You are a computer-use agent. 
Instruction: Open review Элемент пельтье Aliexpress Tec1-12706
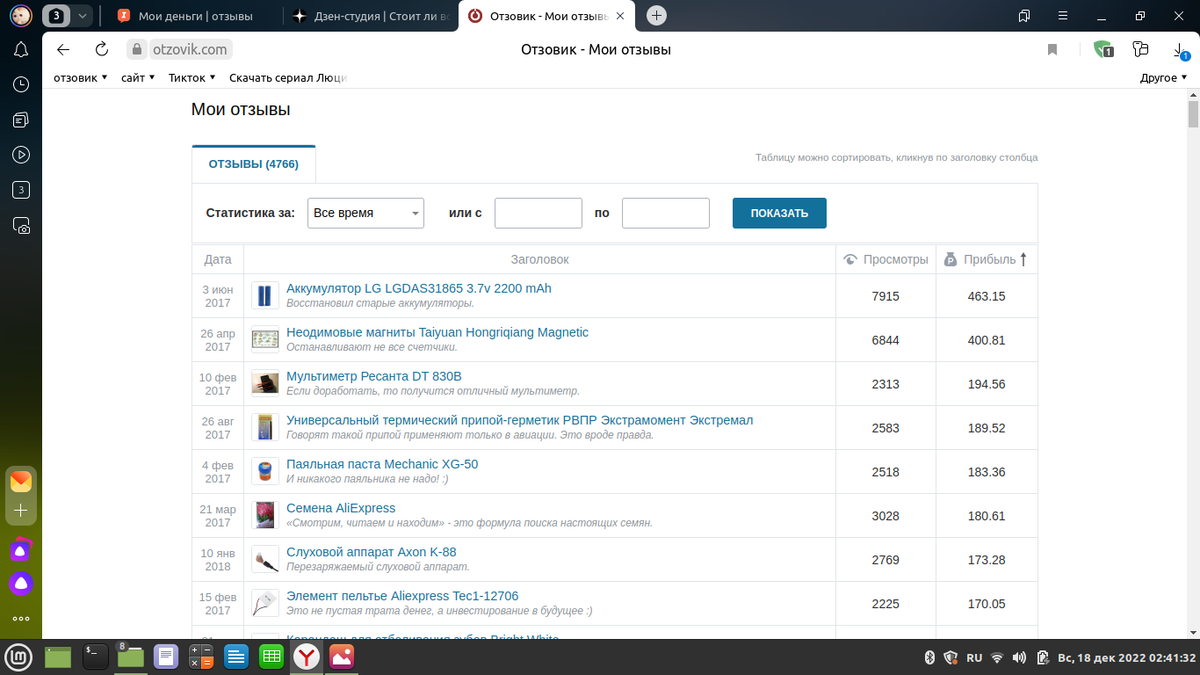tap(402, 596)
